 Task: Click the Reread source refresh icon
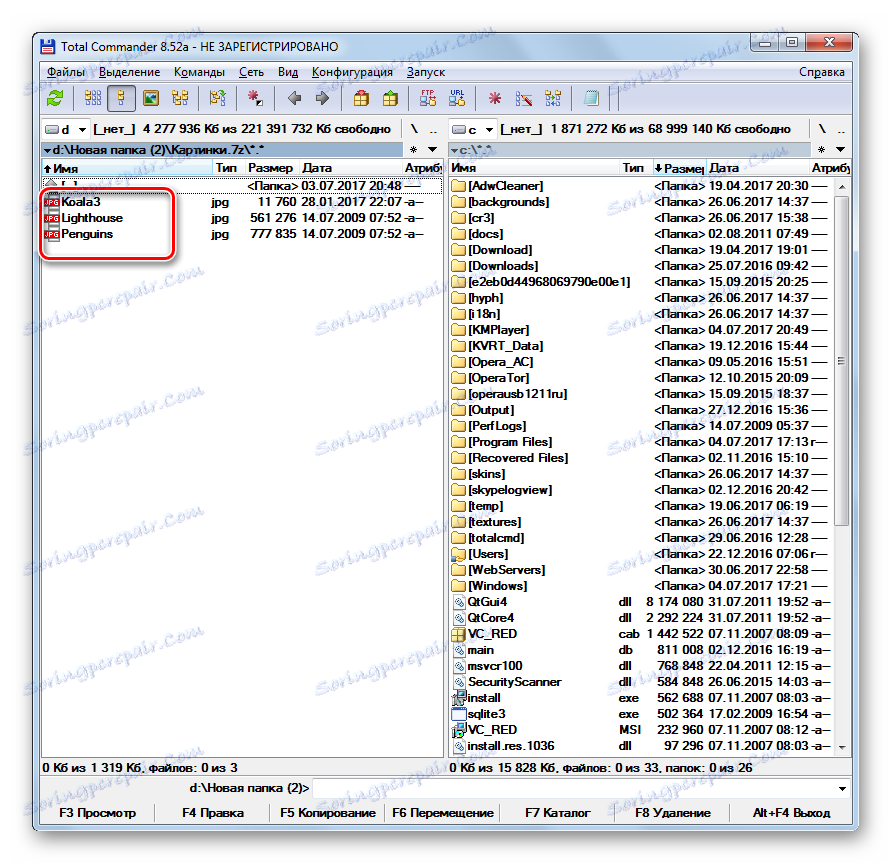point(55,98)
